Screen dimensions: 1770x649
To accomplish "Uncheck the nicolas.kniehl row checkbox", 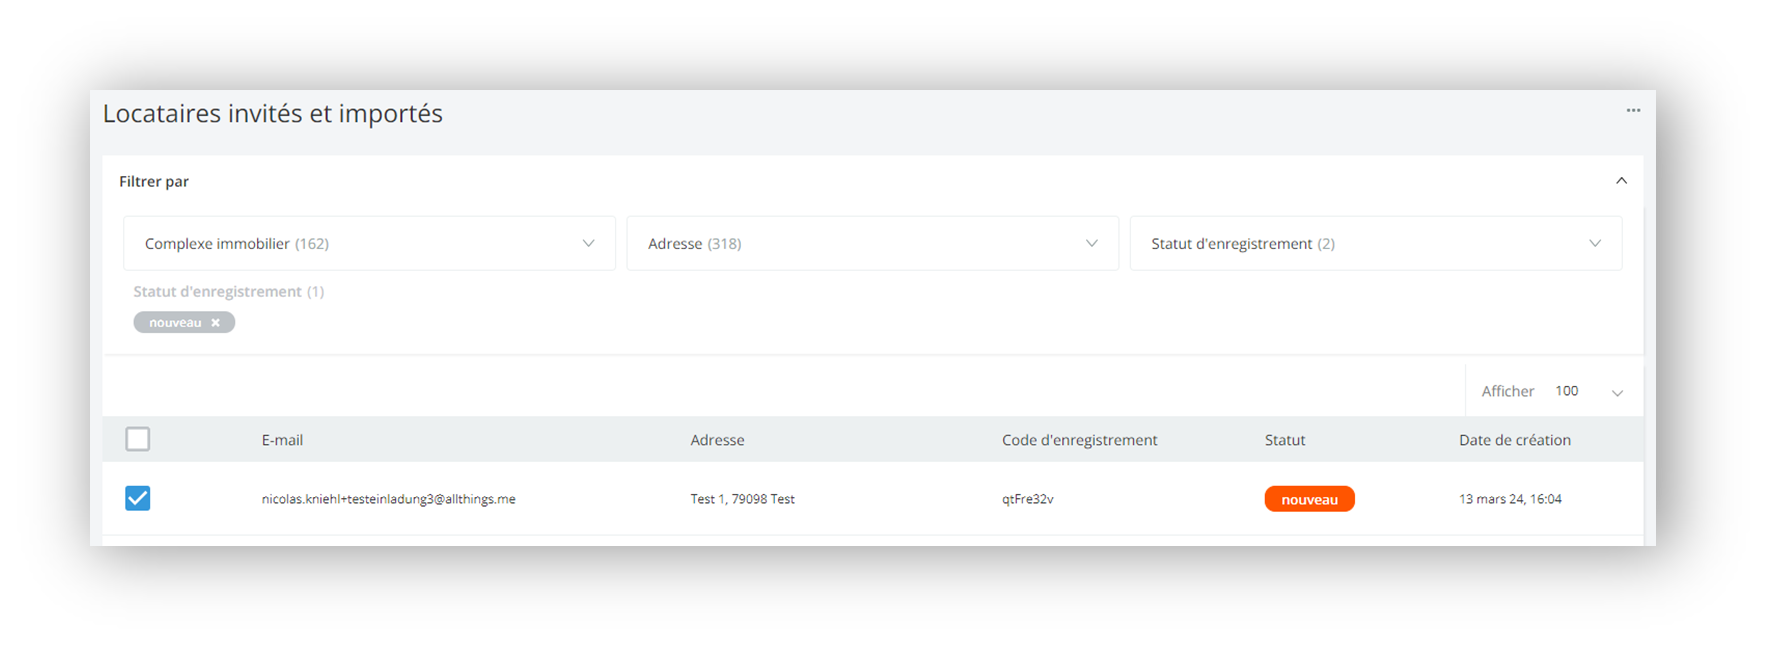I will point(138,498).
